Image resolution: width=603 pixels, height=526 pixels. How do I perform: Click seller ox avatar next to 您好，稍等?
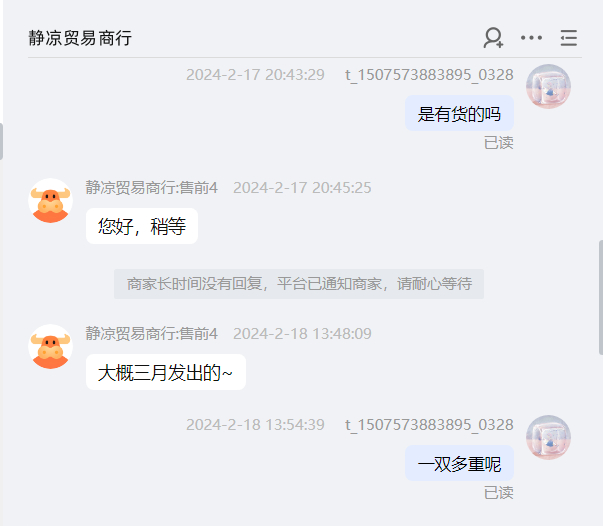(x=50, y=200)
